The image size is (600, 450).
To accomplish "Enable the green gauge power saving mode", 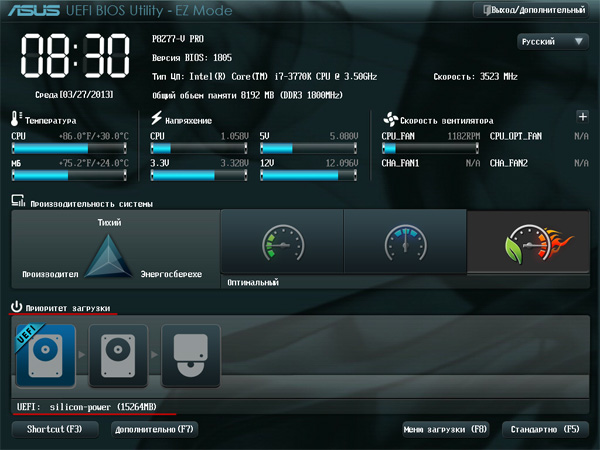I will (281, 243).
